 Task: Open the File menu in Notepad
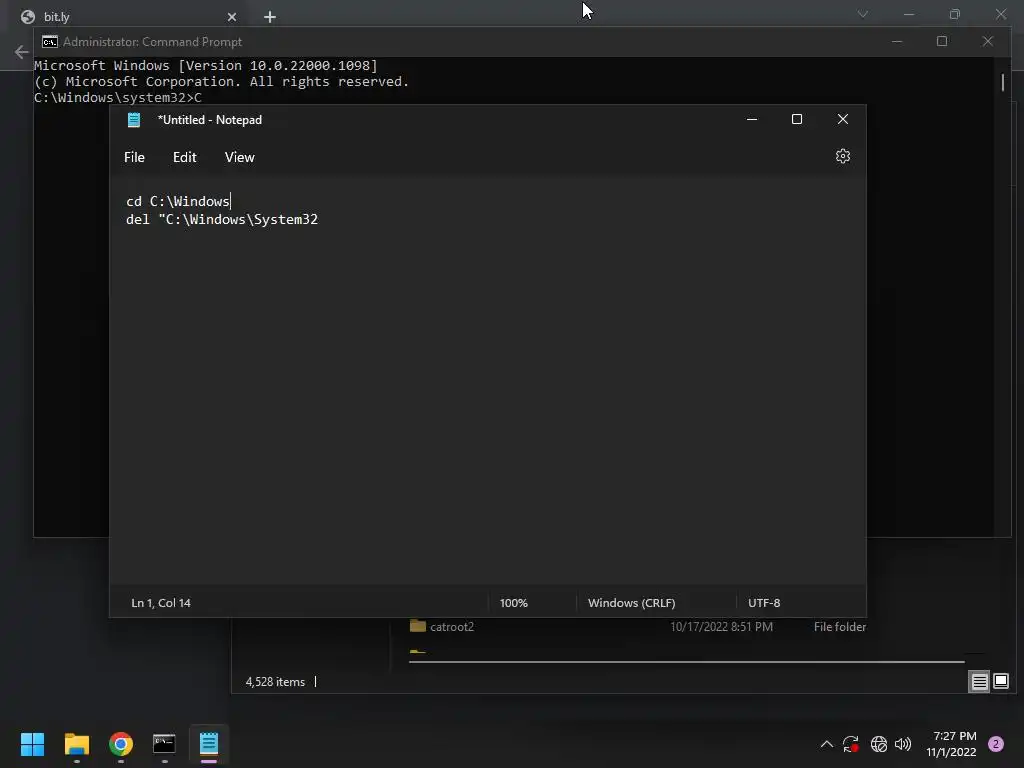point(135,157)
